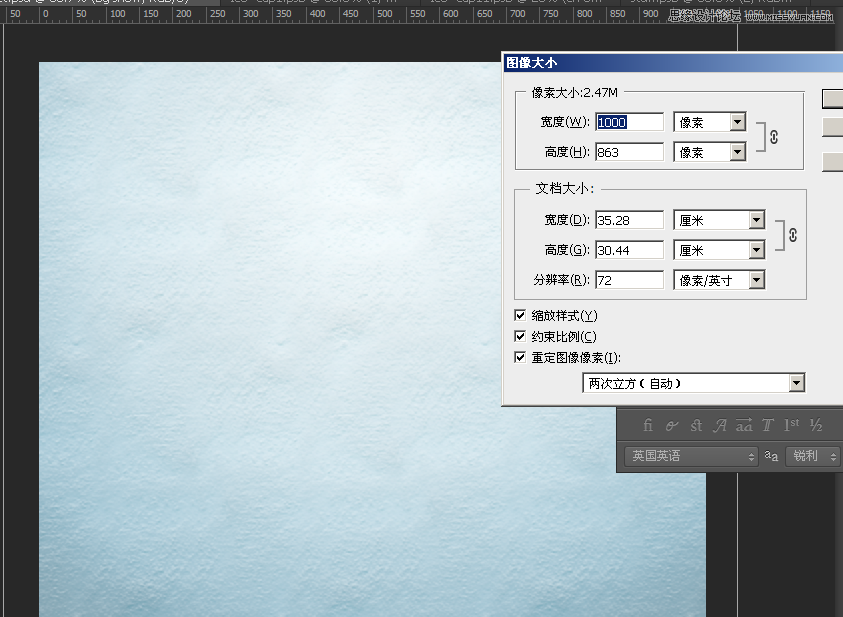The height and width of the screenshot is (617, 843).
Task: Open the 英国英语 language dropdown
Action: point(691,456)
